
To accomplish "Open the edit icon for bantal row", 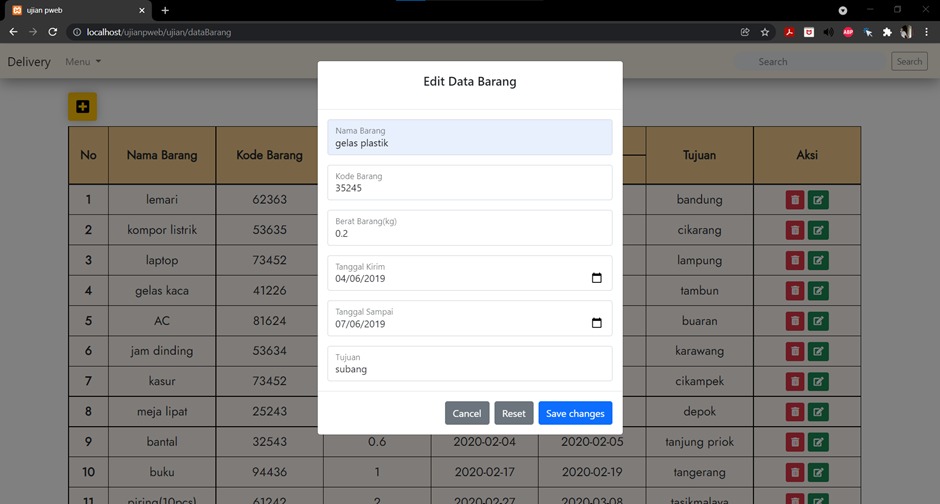I will (818, 442).
